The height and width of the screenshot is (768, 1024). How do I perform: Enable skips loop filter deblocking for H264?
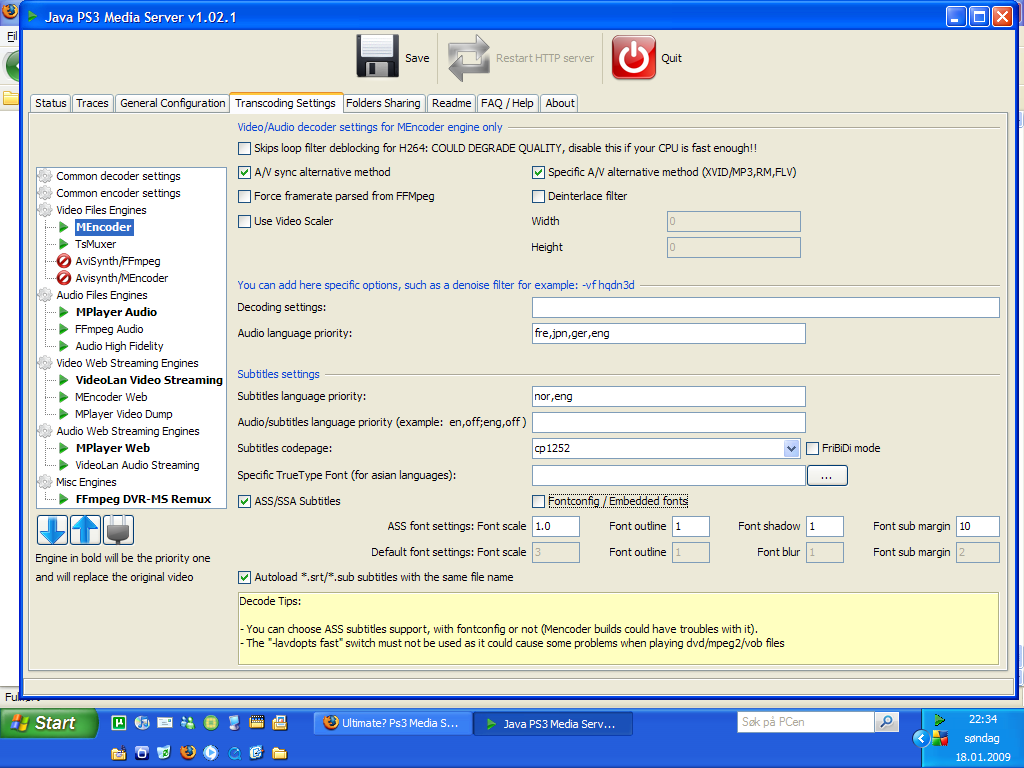point(244,148)
